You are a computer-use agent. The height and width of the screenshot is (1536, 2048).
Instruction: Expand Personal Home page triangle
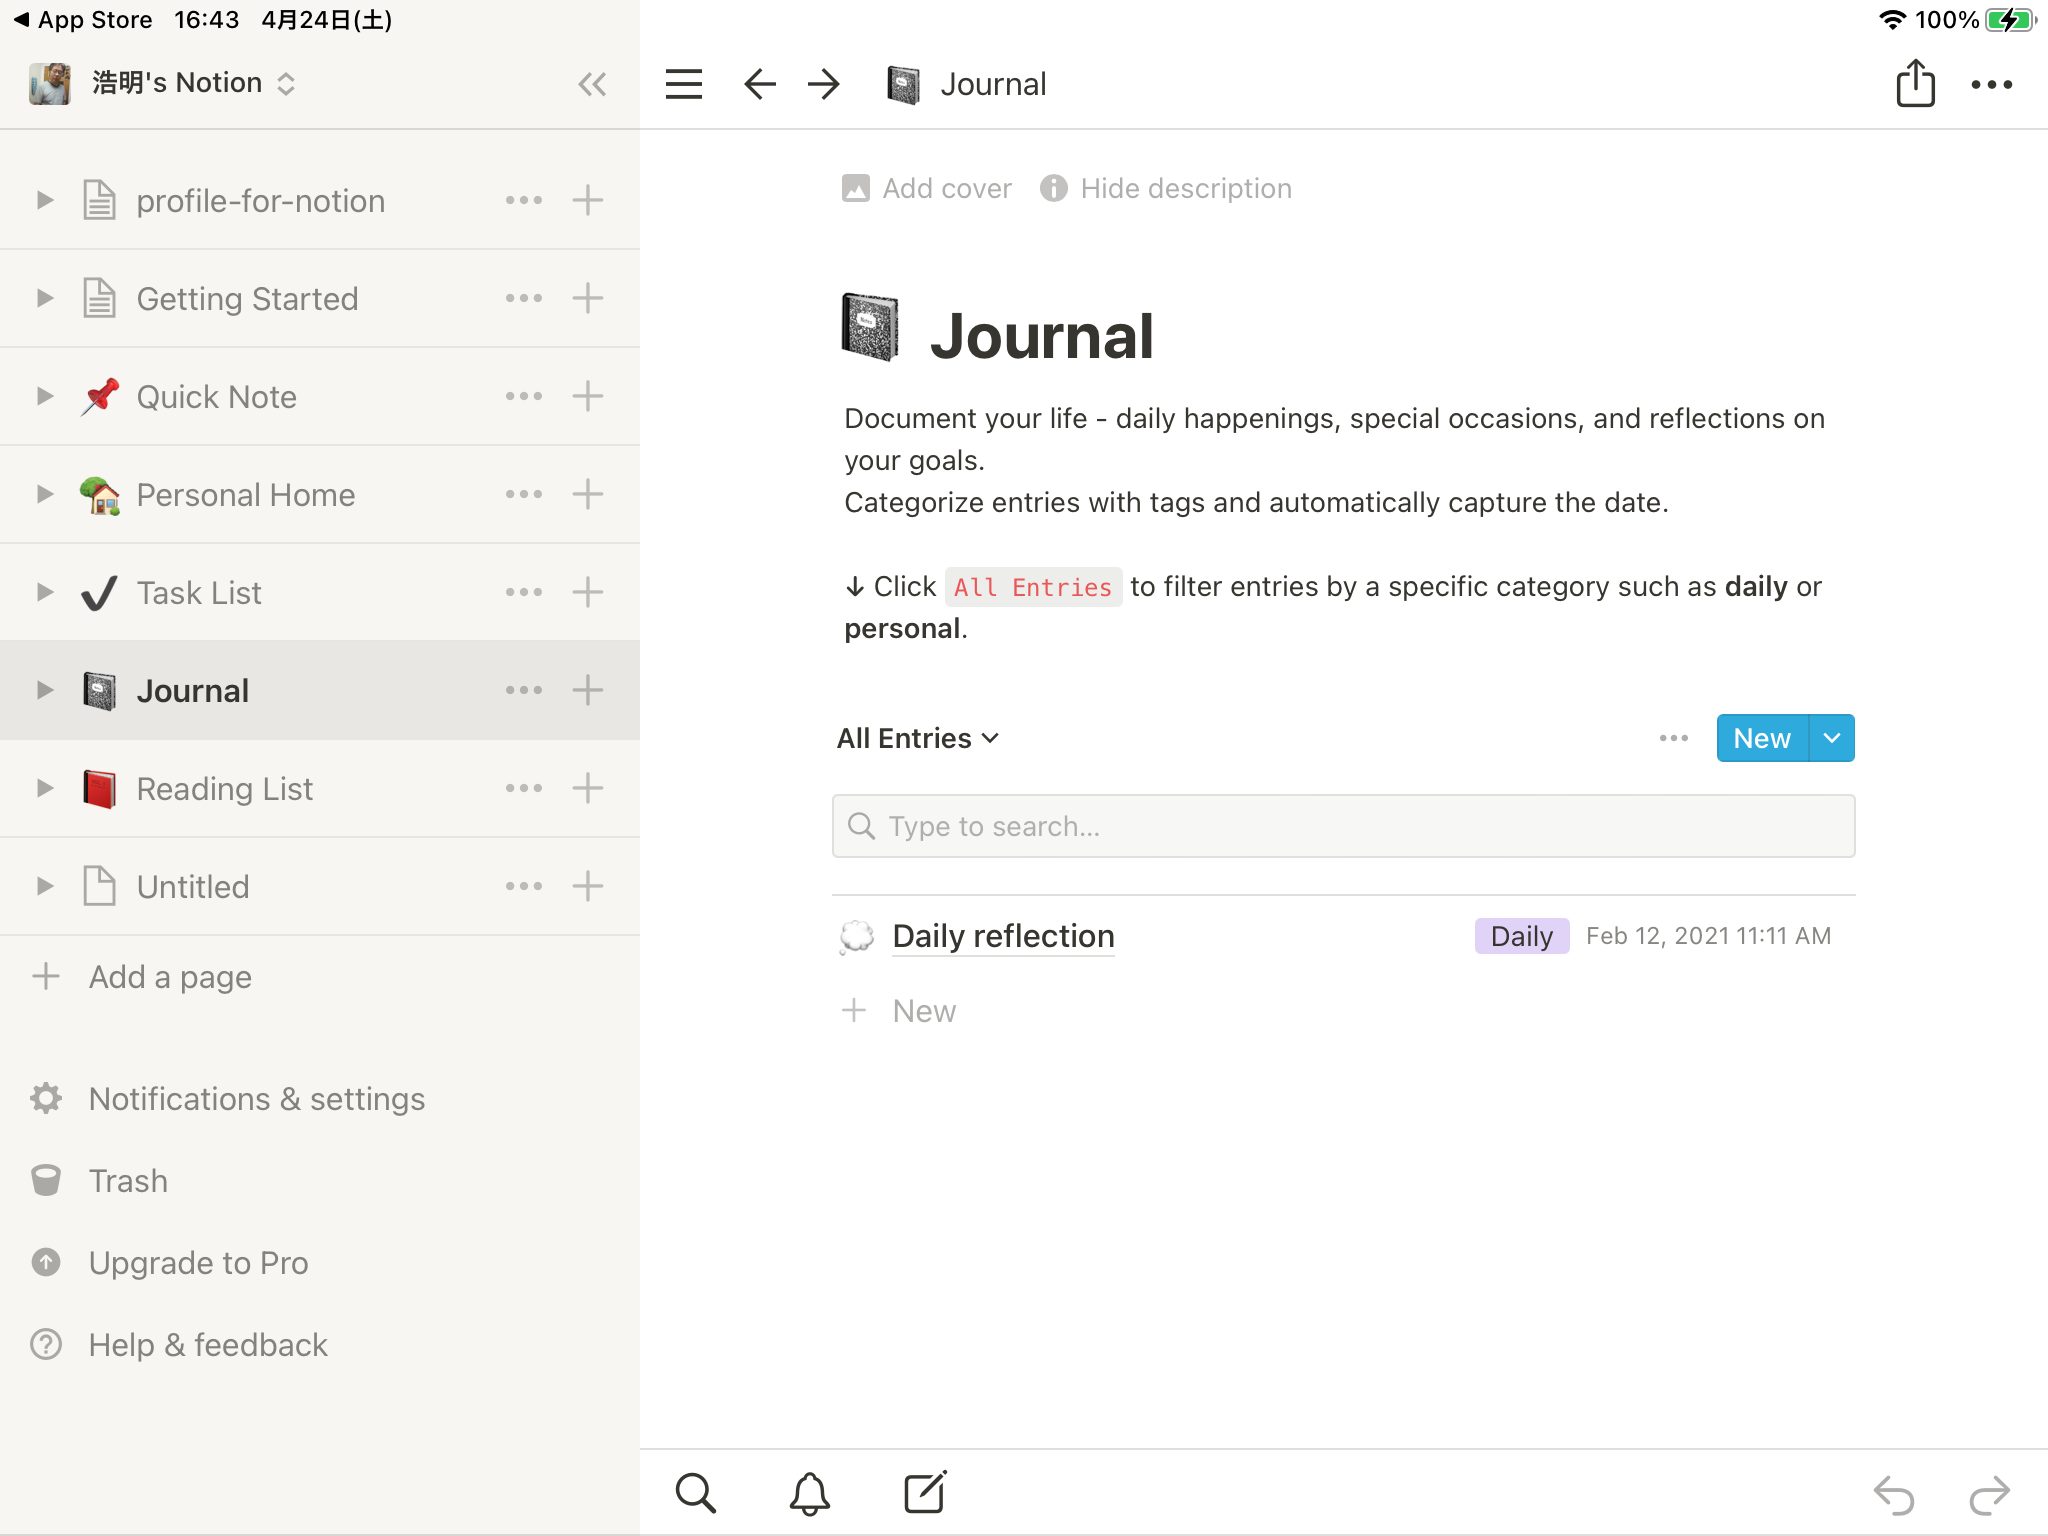click(x=44, y=494)
